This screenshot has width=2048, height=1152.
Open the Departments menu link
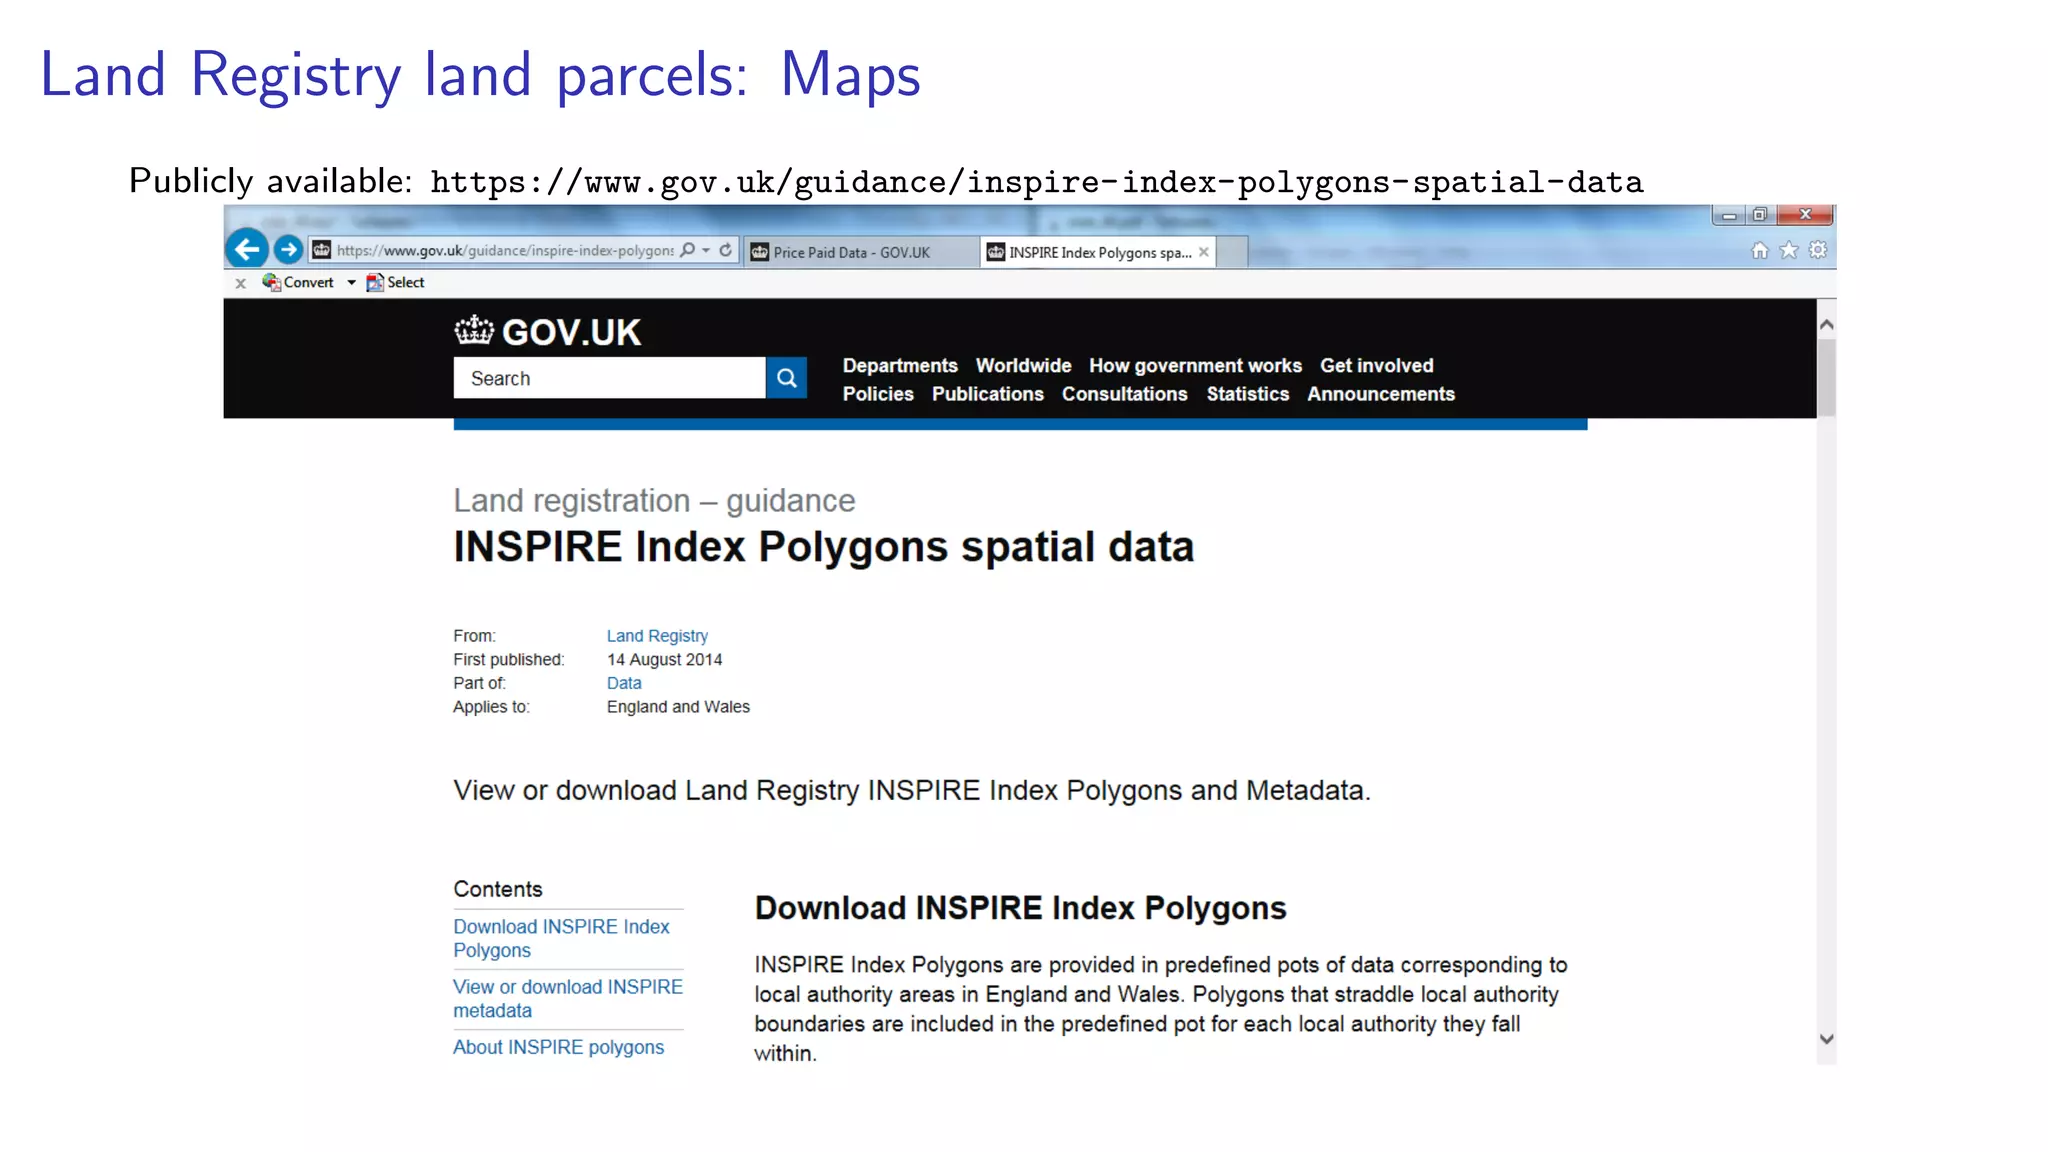pos(900,366)
